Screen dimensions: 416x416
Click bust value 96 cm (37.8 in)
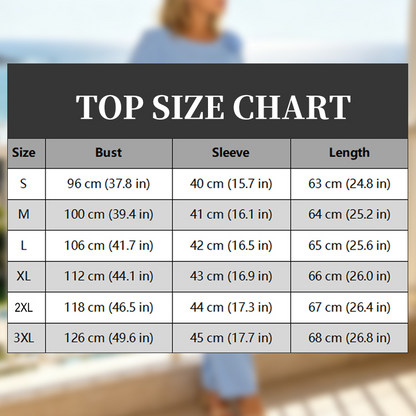coord(109,184)
